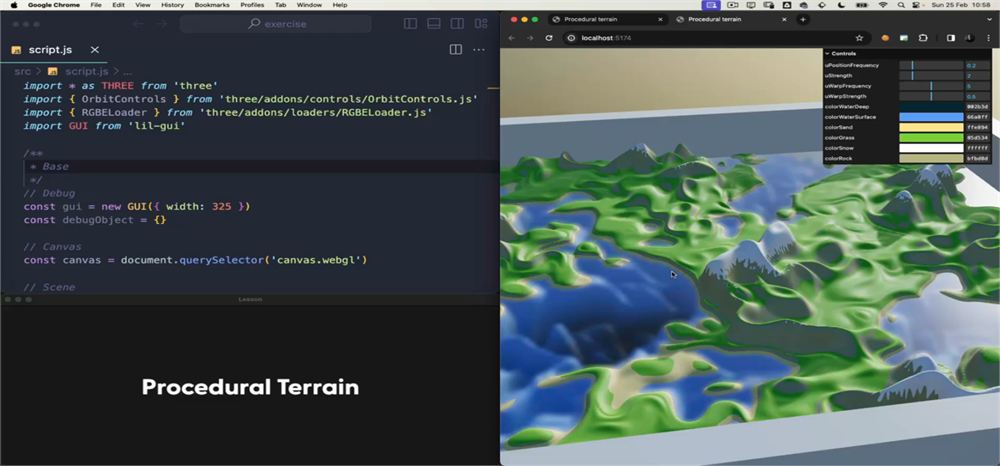This screenshot has height=466, width=1000.
Task: Click the green image extension icon in Chrome
Action: (x=904, y=38)
